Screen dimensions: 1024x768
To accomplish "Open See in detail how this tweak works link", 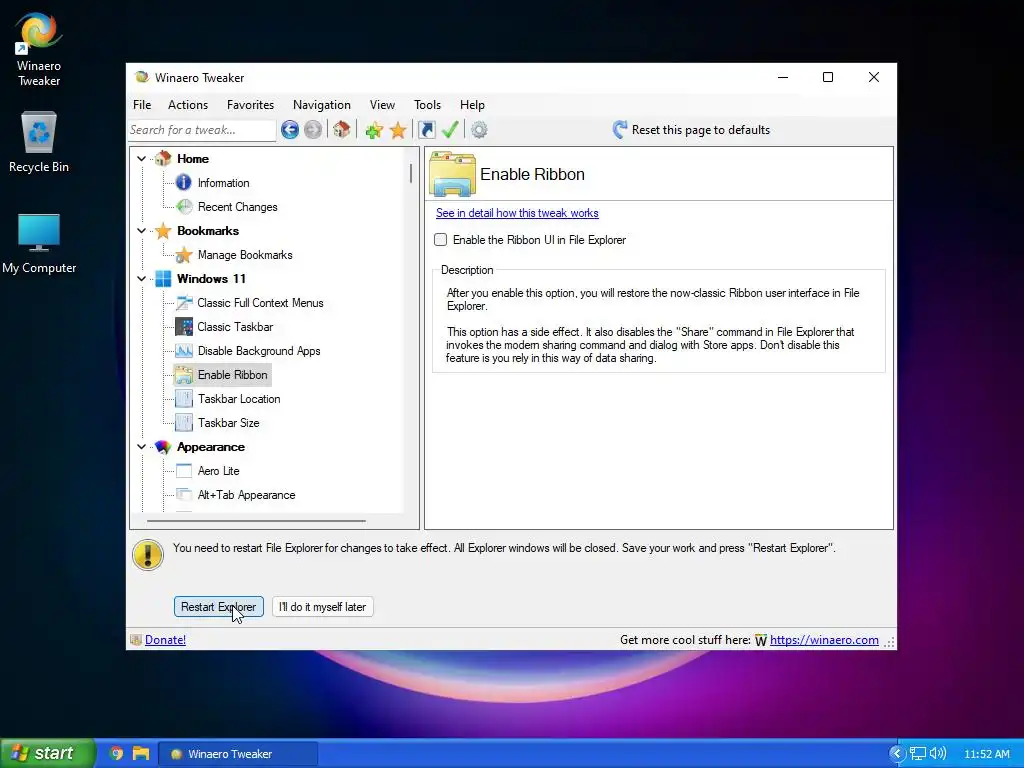I will click(x=517, y=213).
